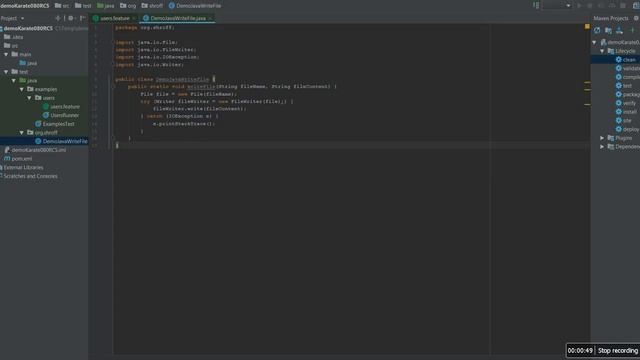Click the shroff breadcrumb in navigation bar
Image resolution: width=640 pixels, height=360 pixels.
[152, 6]
